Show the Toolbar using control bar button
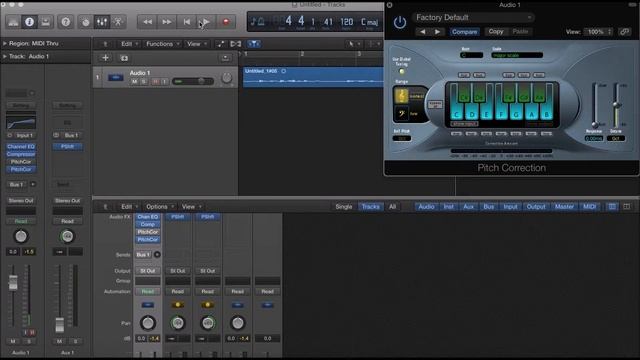The height and width of the screenshot is (360, 640). [x=45, y=22]
